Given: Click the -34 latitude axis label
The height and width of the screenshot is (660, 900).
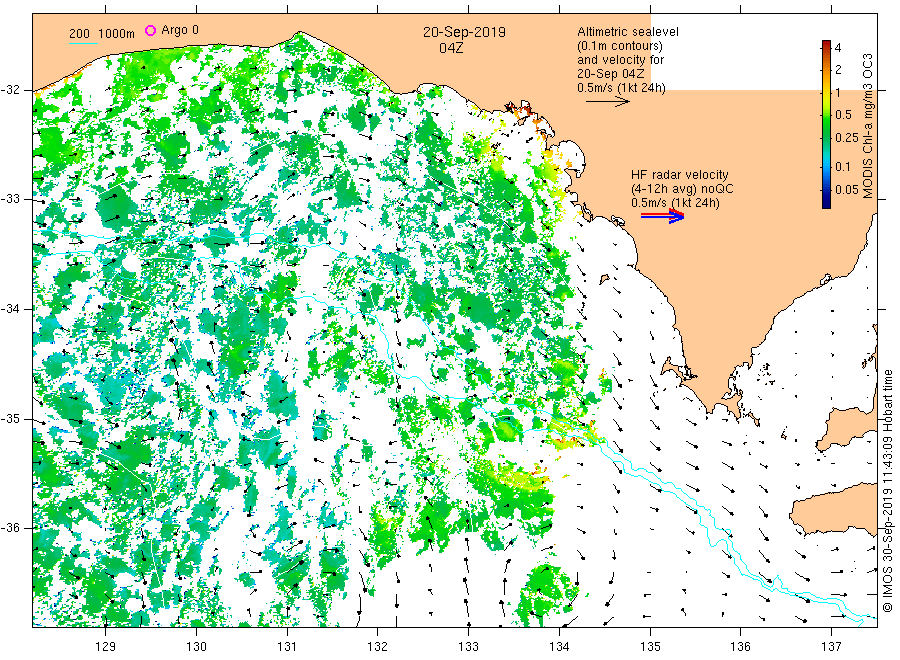Looking at the screenshot, I should [10, 309].
